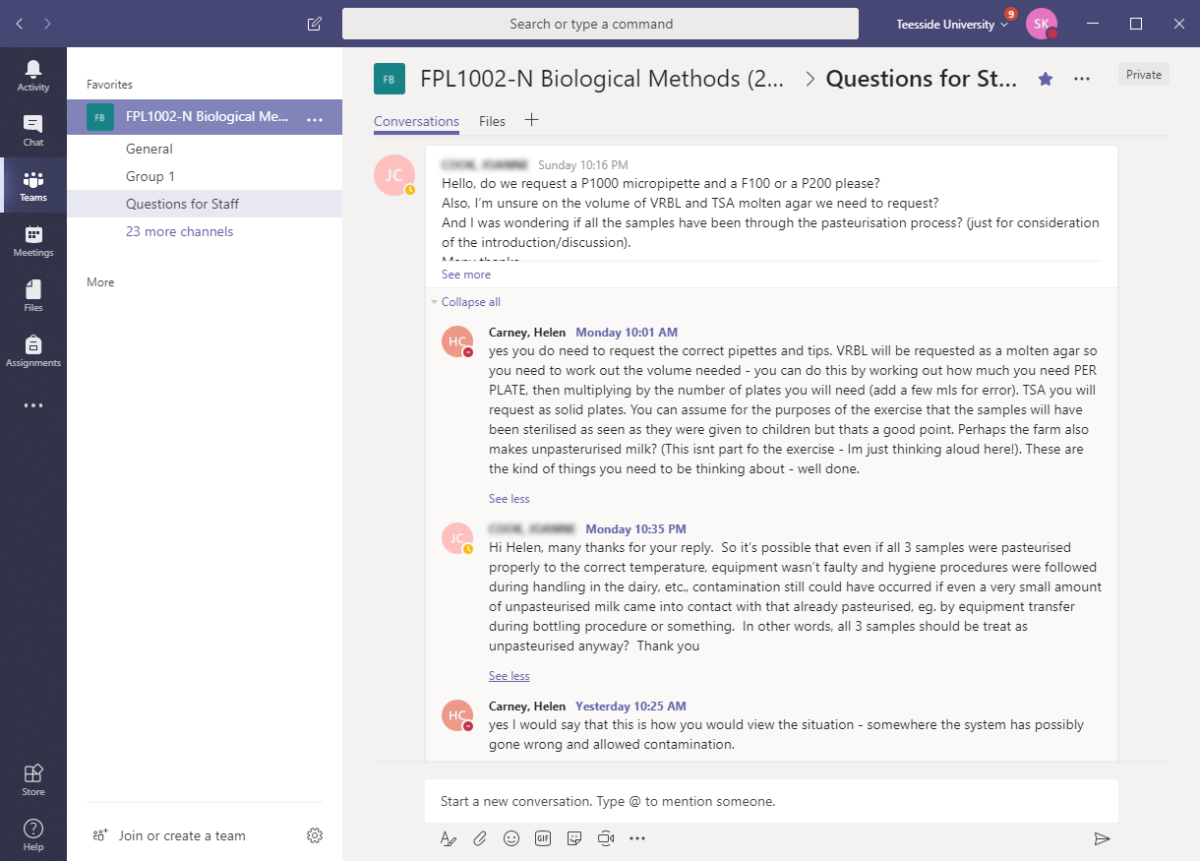
Task: Click the attach file paperclip icon
Action: click(480, 838)
